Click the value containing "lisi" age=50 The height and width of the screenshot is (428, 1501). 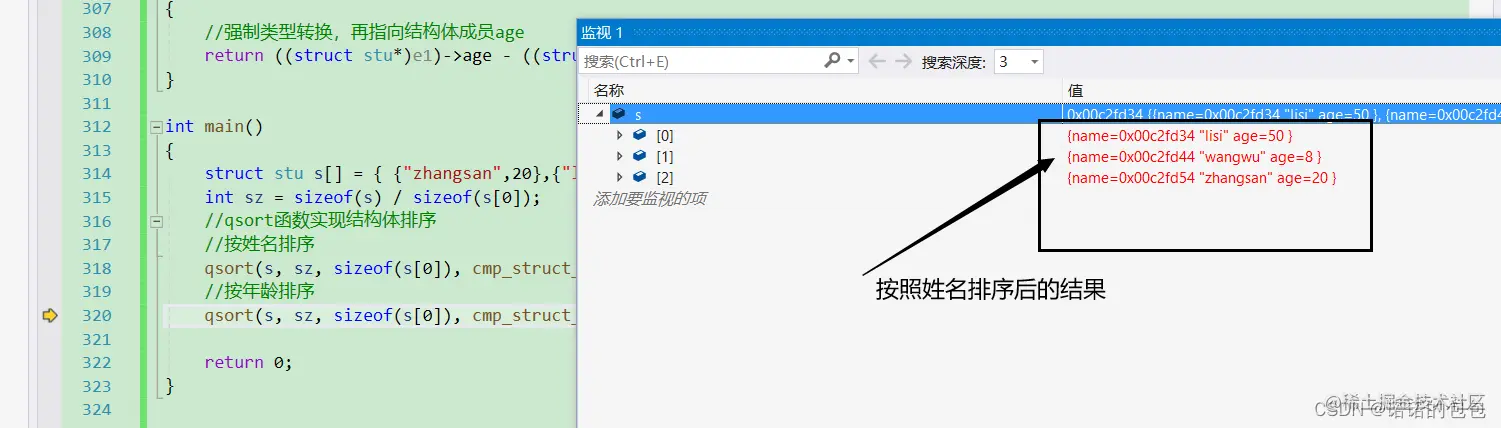pyautogui.click(x=1180, y=135)
